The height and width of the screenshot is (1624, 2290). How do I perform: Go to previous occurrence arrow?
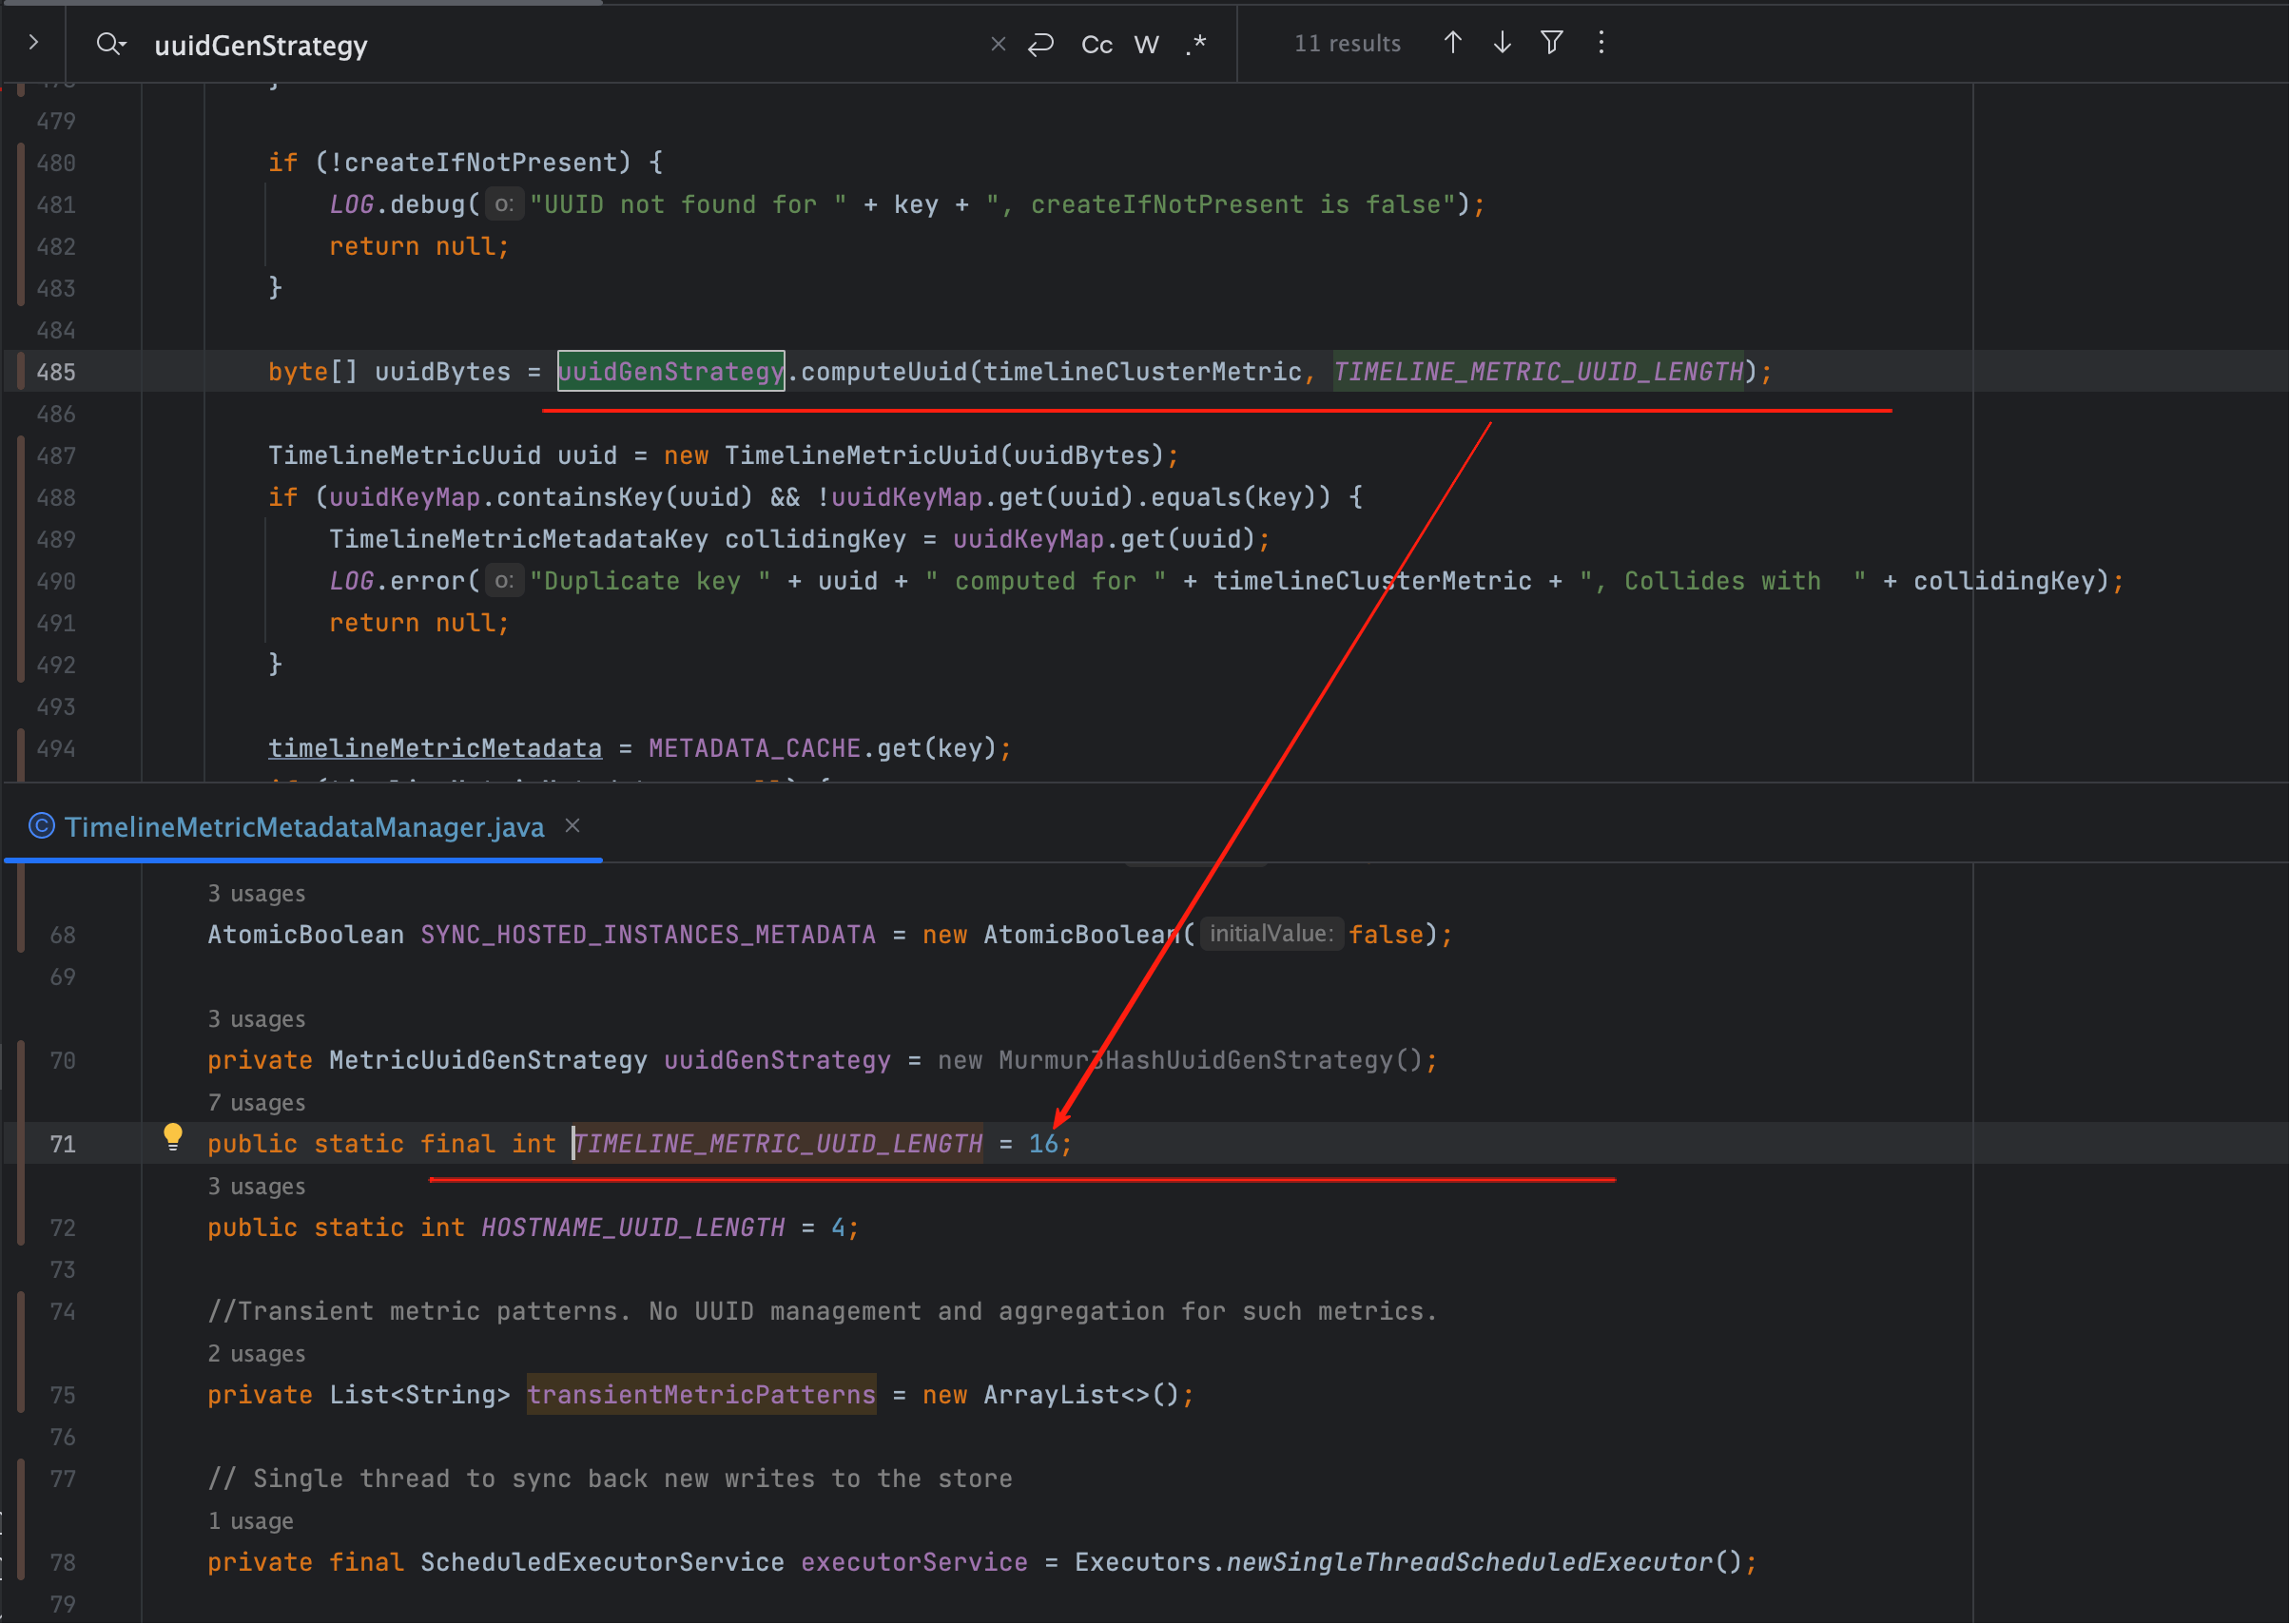coord(1453,43)
